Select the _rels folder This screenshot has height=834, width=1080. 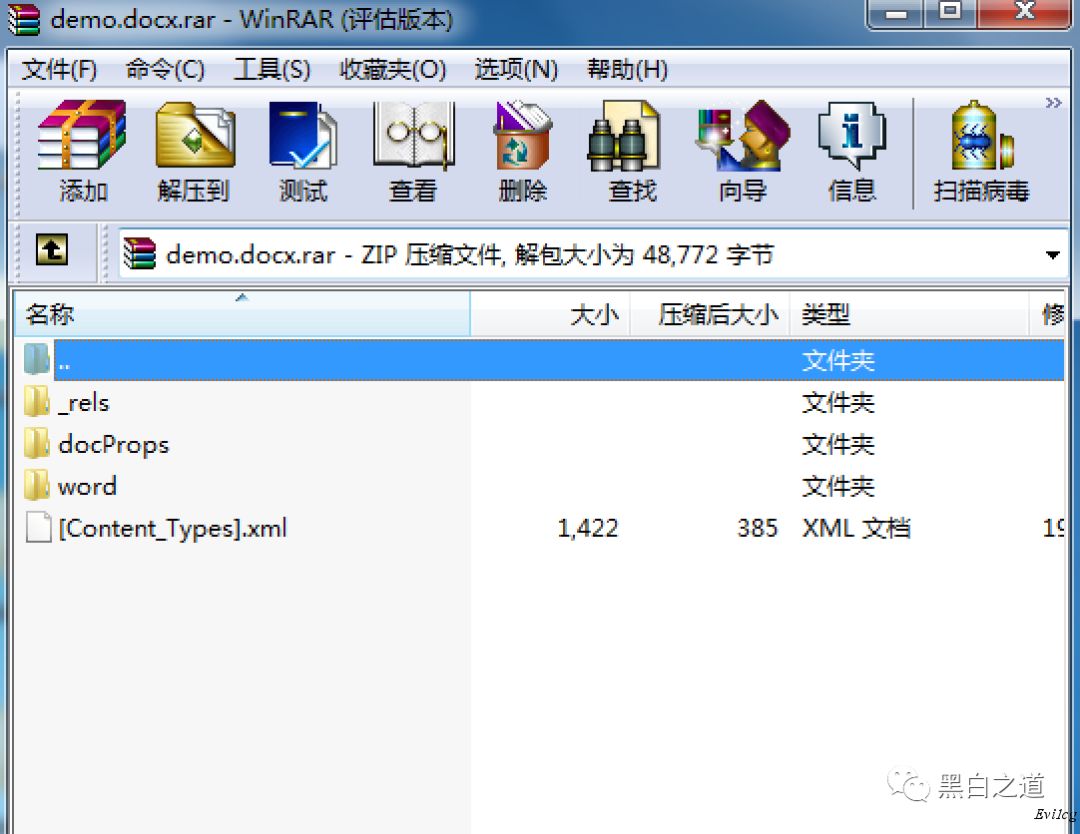tap(544, 403)
